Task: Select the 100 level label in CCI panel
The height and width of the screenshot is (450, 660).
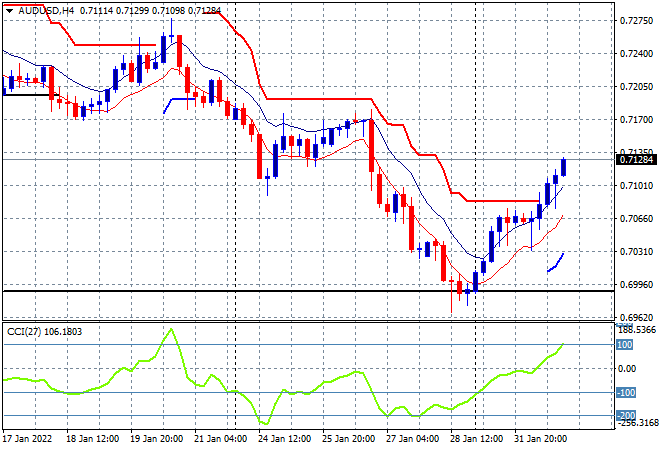Action: [x=624, y=345]
